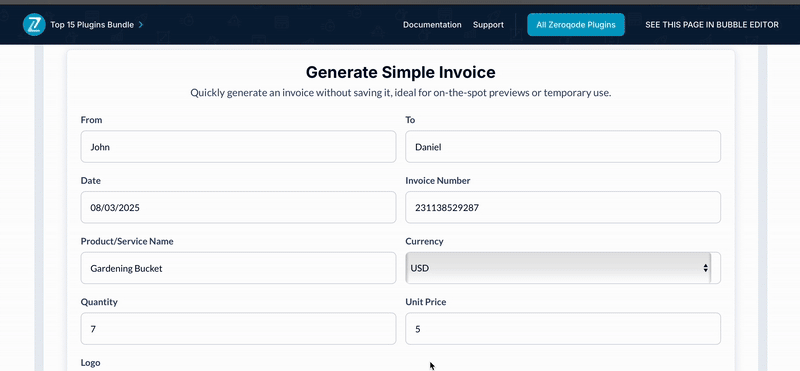Open the Support menu link

click(488, 24)
